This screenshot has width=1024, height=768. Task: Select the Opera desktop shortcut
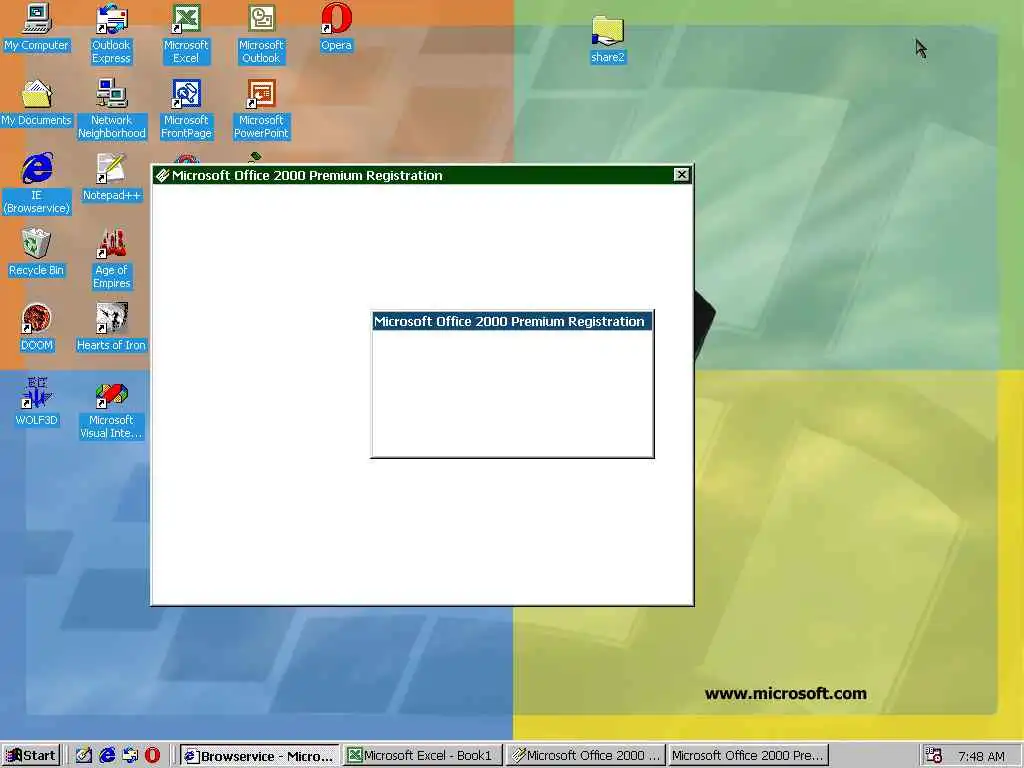point(336,27)
